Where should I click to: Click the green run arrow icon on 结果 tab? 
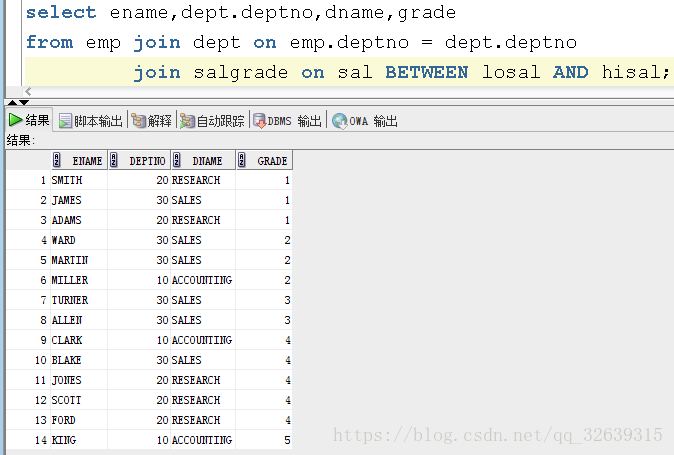[x=15, y=120]
